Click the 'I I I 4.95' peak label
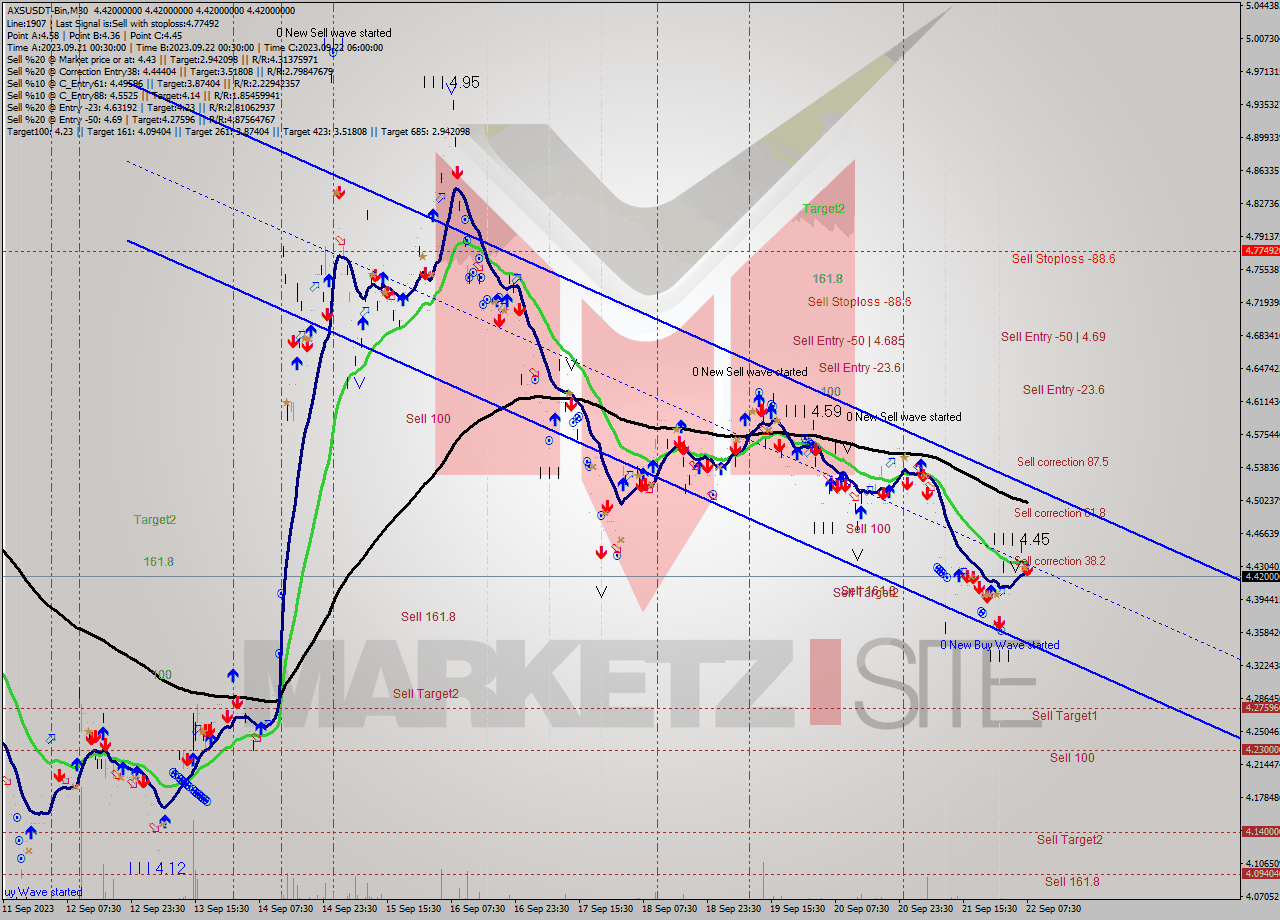The height and width of the screenshot is (920, 1280). click(450, 82)
